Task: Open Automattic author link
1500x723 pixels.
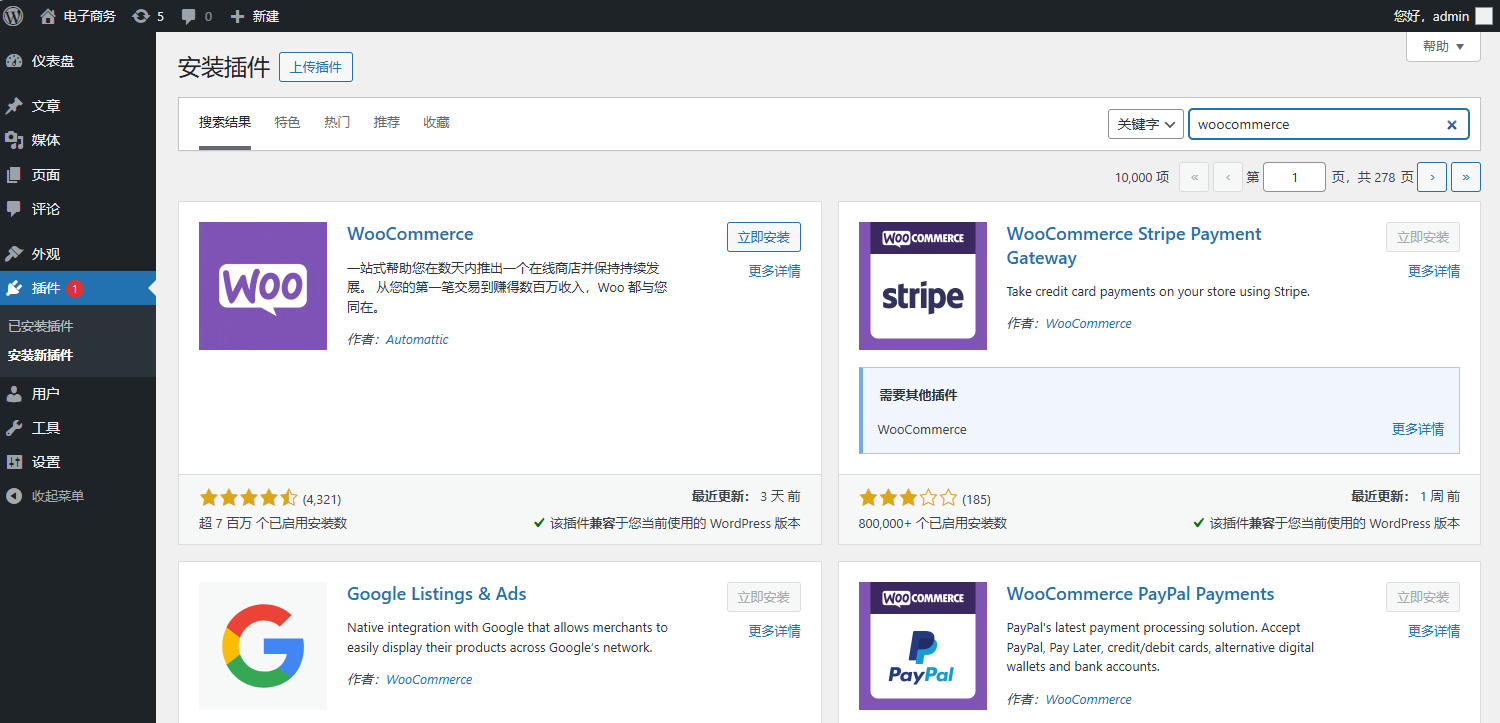Action: (417, 340)
